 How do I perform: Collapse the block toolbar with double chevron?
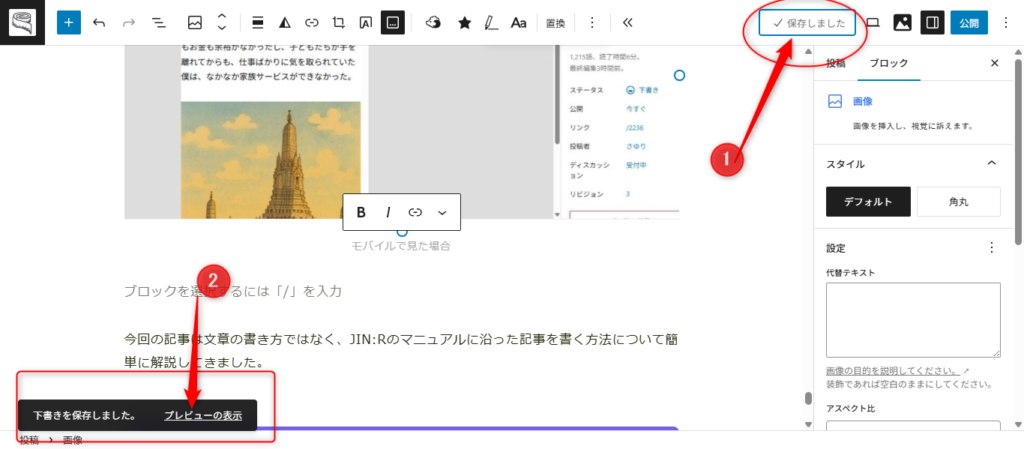point(628,23)
